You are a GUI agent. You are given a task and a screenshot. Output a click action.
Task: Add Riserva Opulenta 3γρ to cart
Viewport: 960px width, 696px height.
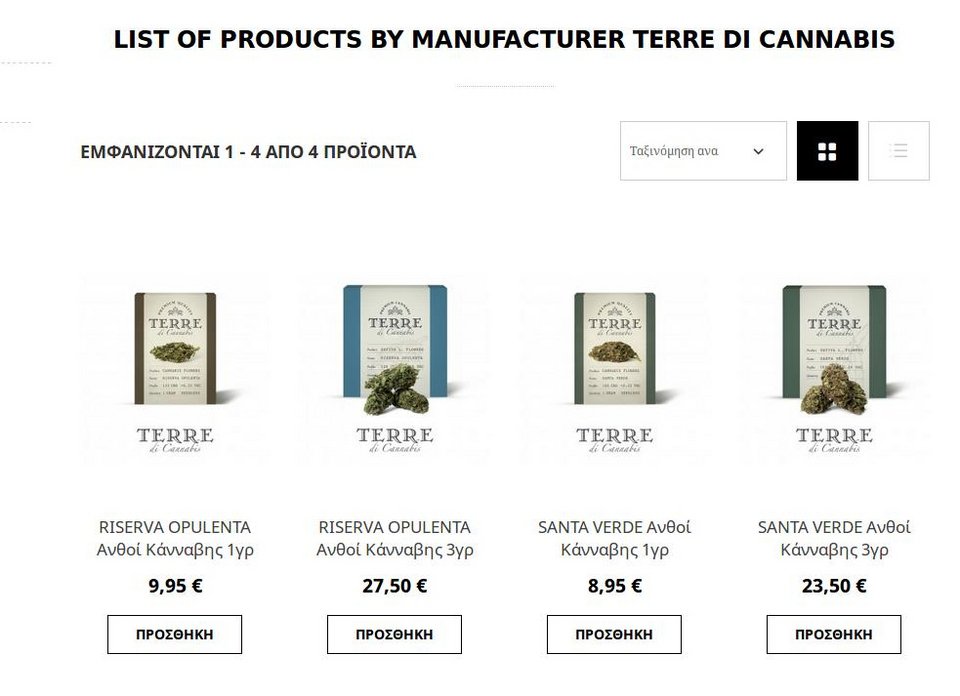(394, 634)
